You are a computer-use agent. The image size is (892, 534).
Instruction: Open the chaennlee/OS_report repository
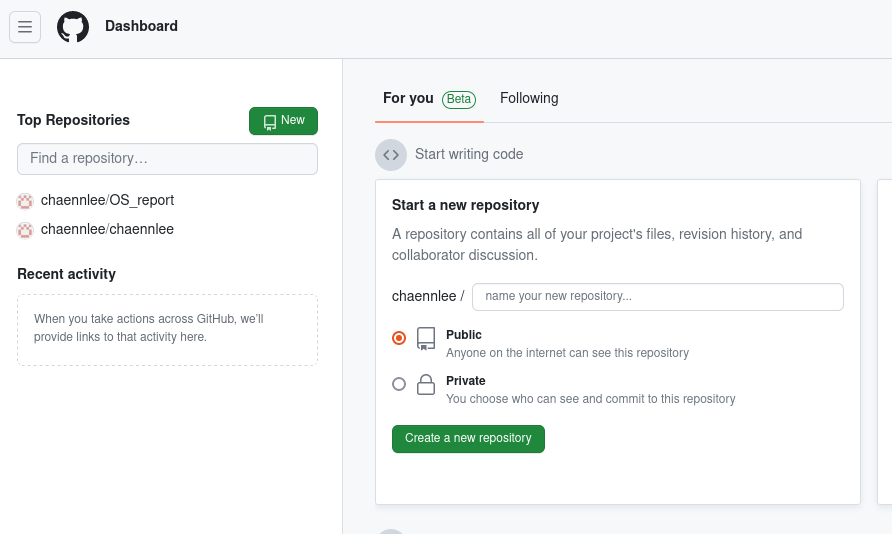click(107, 200)
